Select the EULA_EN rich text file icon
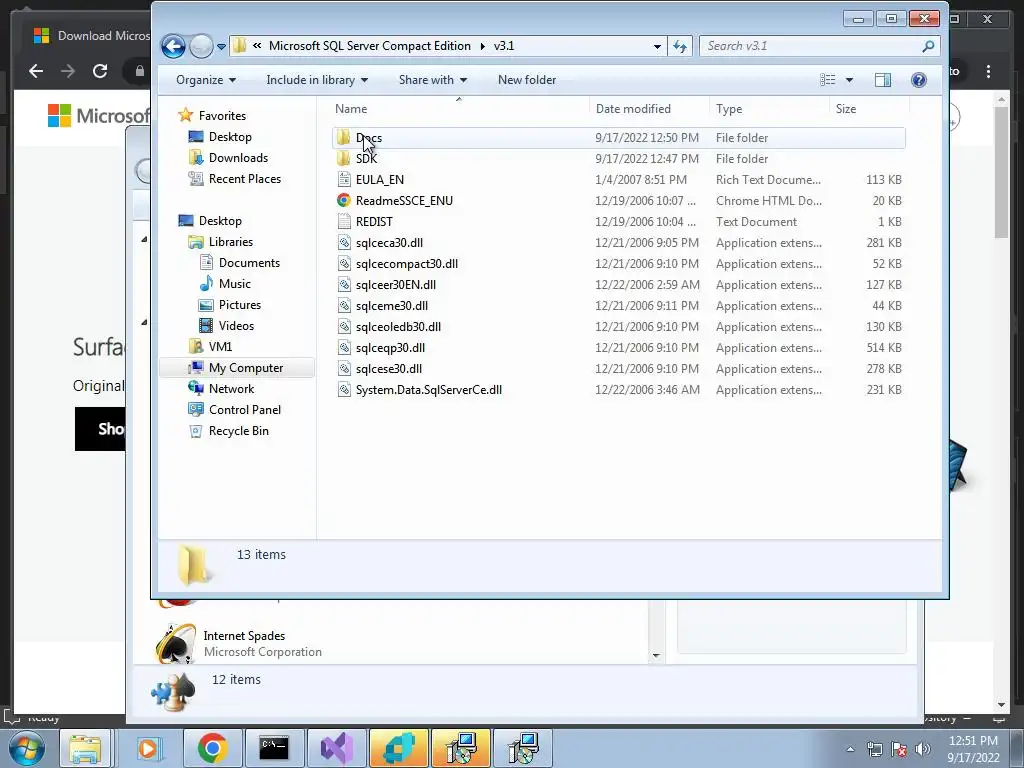The width and height of the screenshot is (1024, 768). point(344,179)
